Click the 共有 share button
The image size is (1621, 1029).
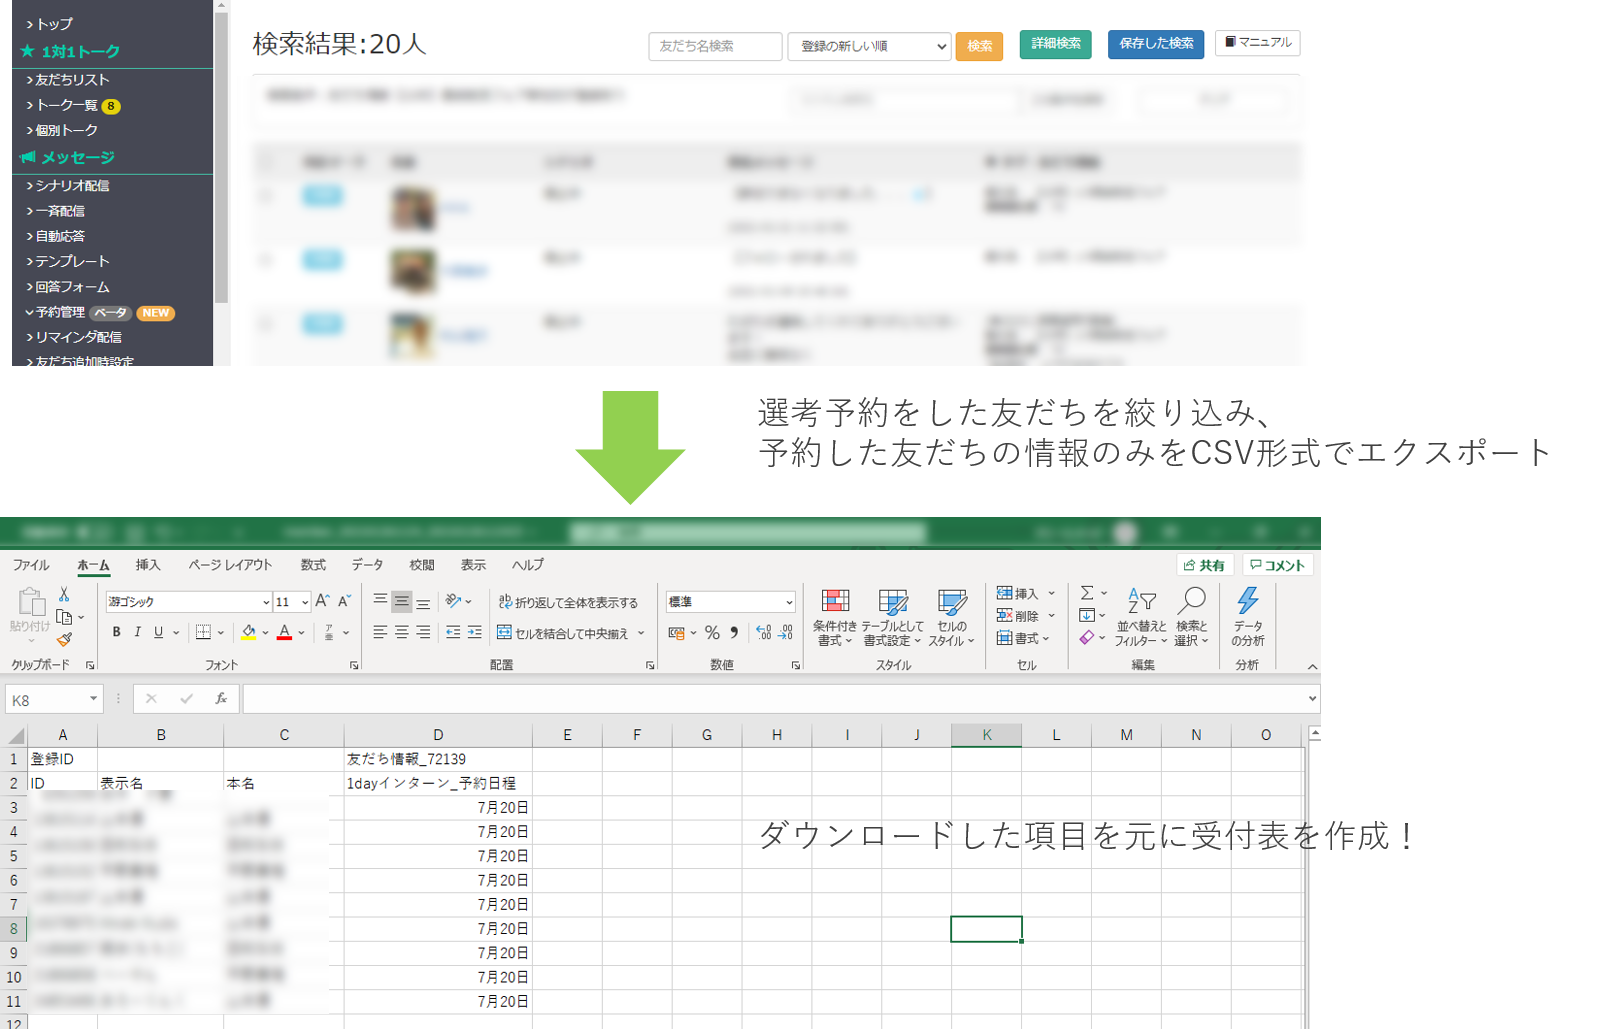[1205, 565]
